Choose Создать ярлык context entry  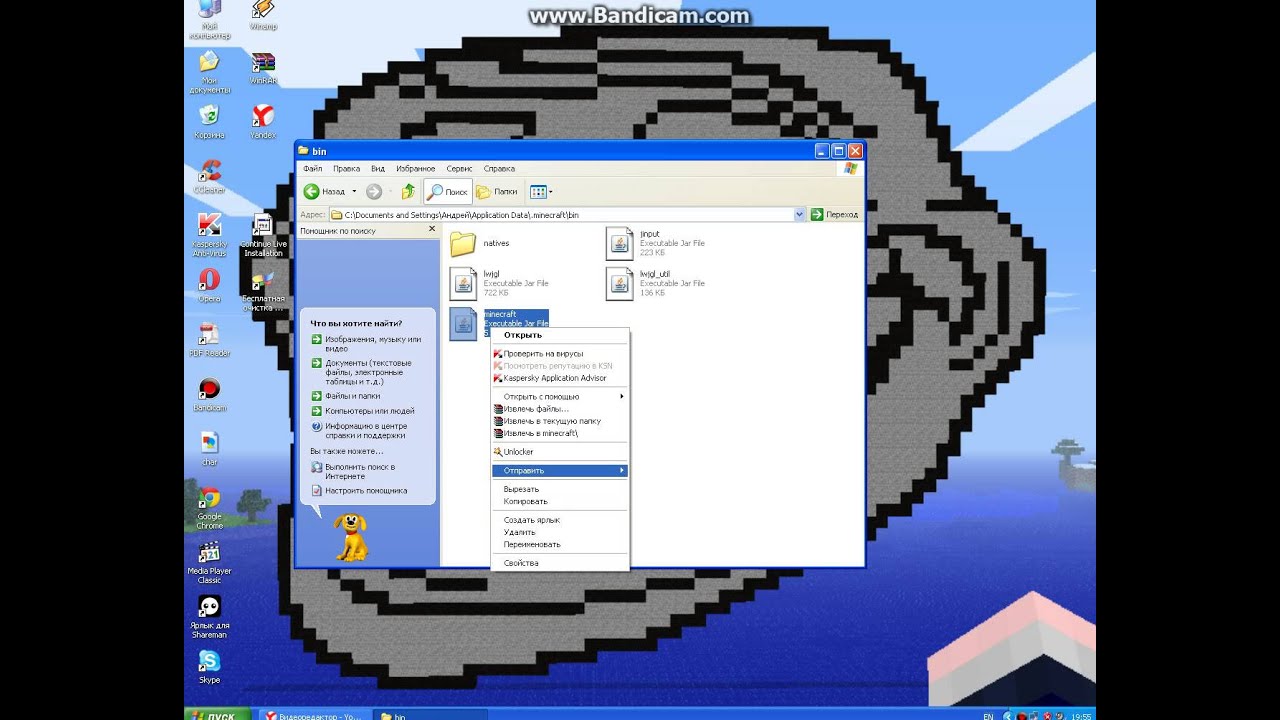coord(560,520)
